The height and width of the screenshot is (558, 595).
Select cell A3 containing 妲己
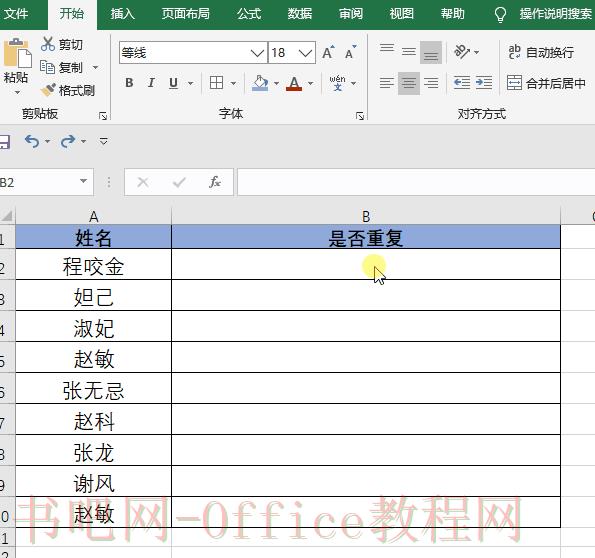pyautogui.click(x=93, y=295)
